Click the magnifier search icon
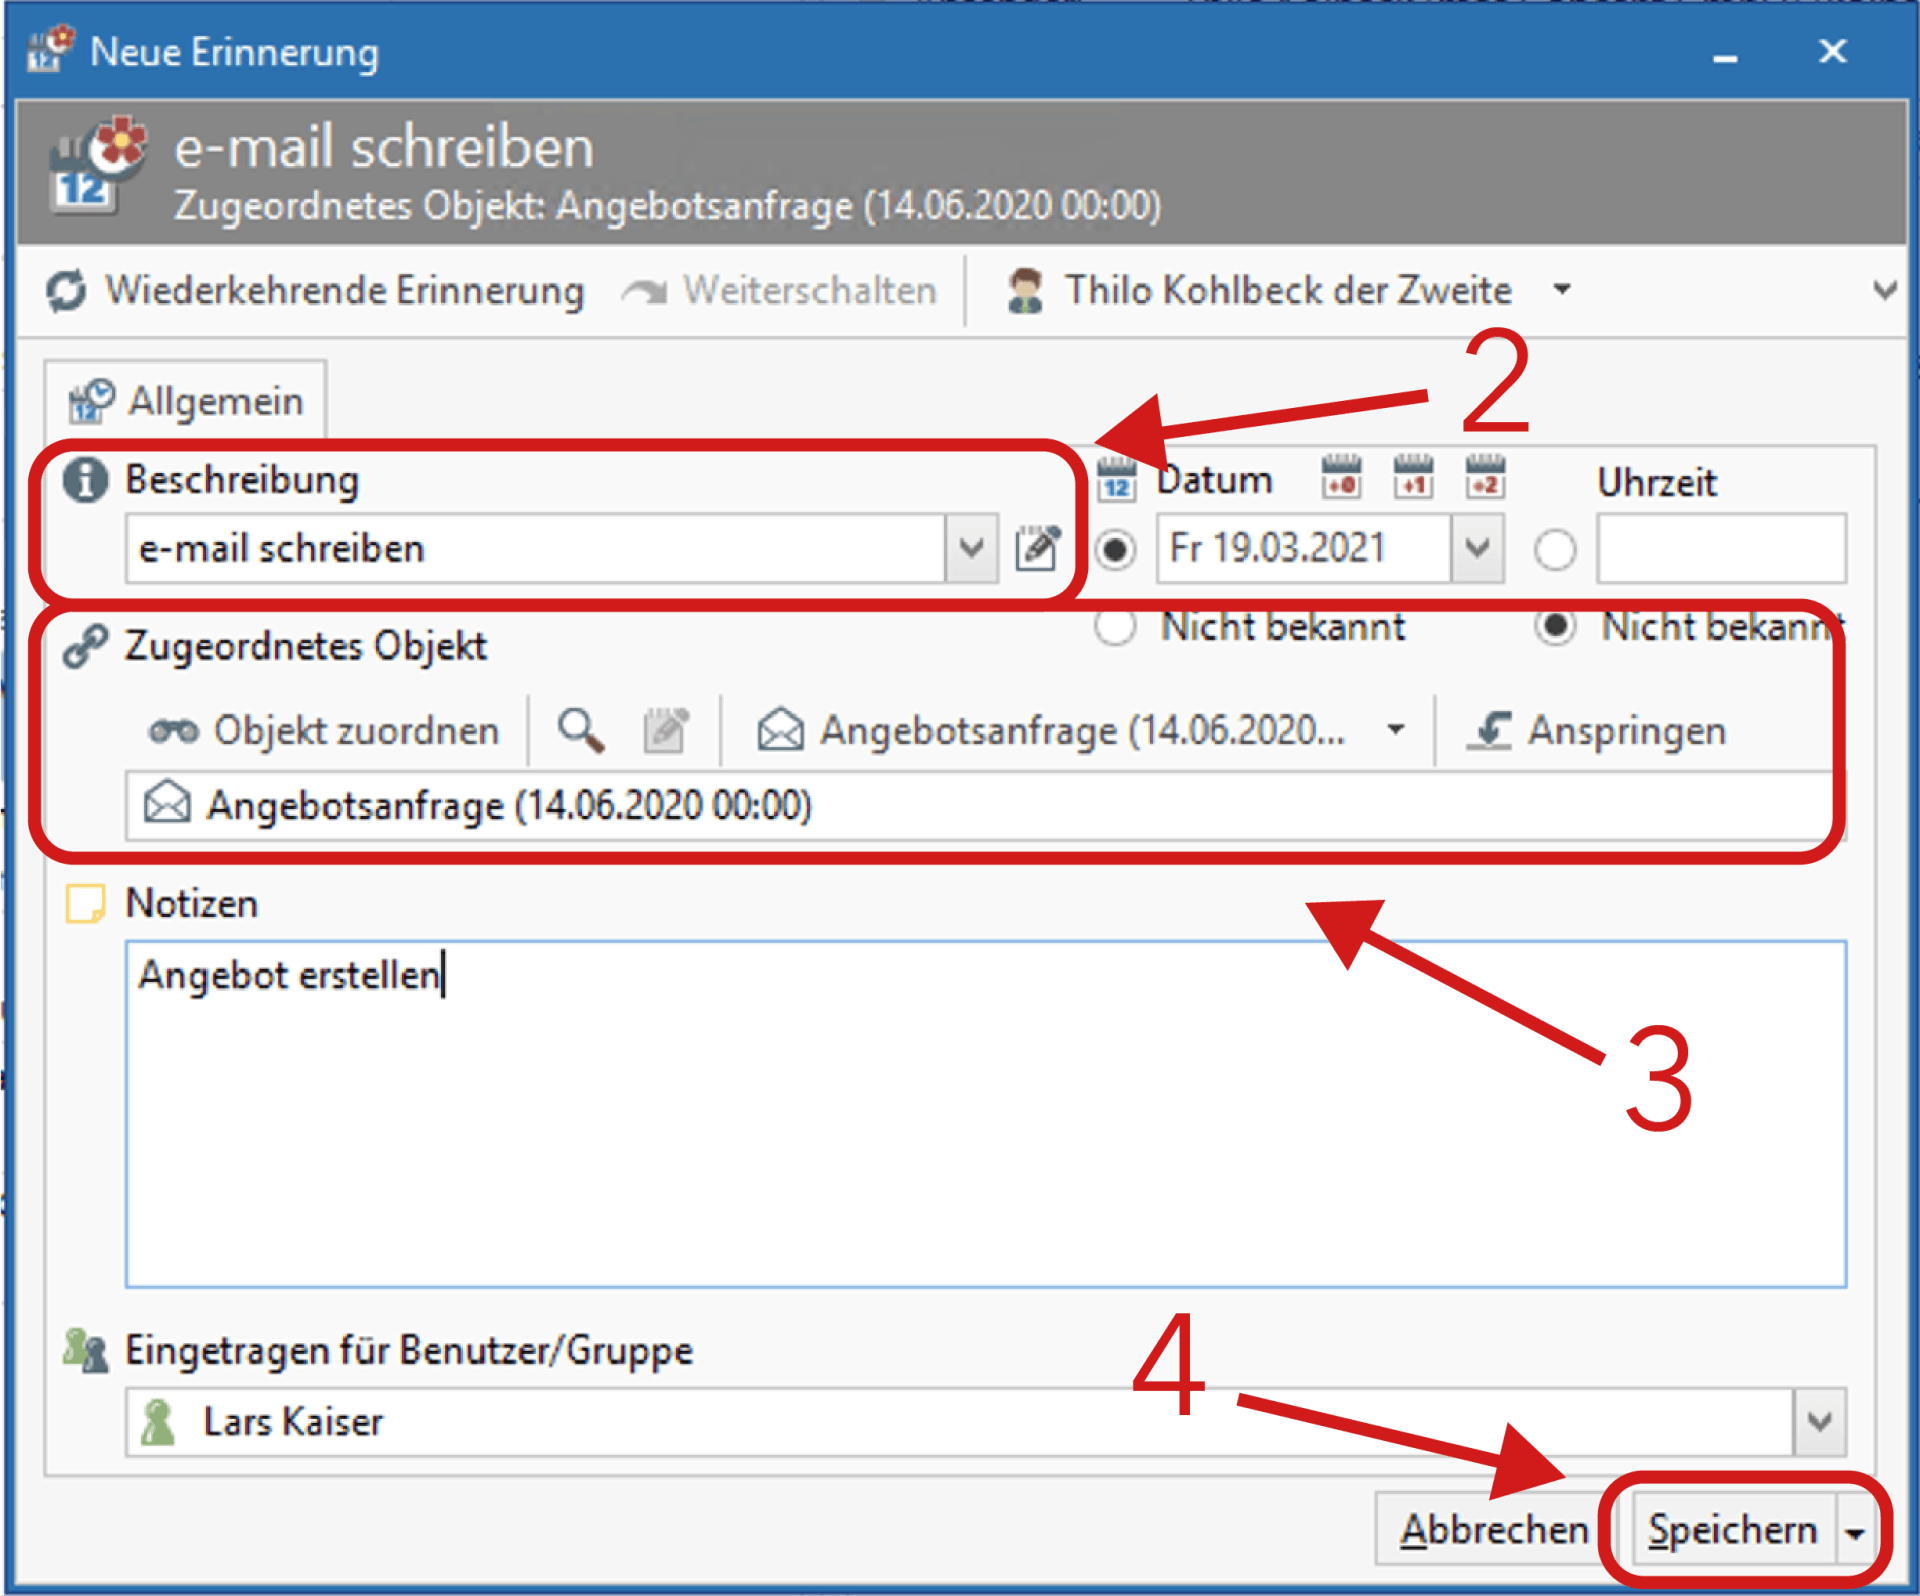The height and width of the screenshot is (1596, 1920). point(581,731)
